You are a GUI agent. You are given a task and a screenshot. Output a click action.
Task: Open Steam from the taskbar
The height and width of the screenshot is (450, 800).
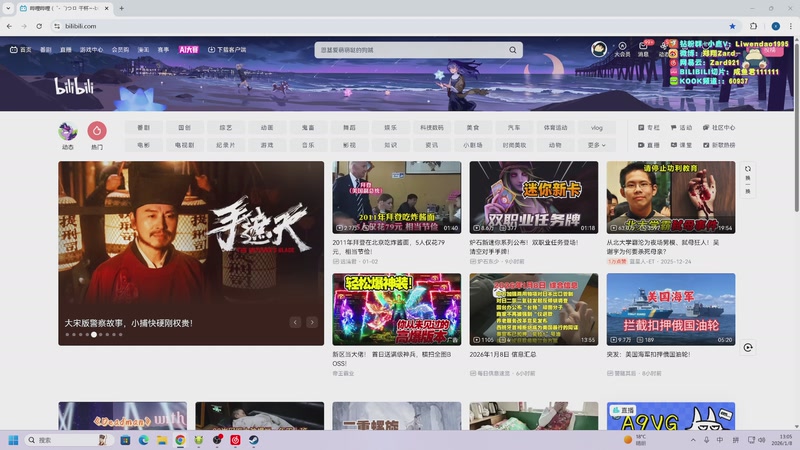[254, 440]
